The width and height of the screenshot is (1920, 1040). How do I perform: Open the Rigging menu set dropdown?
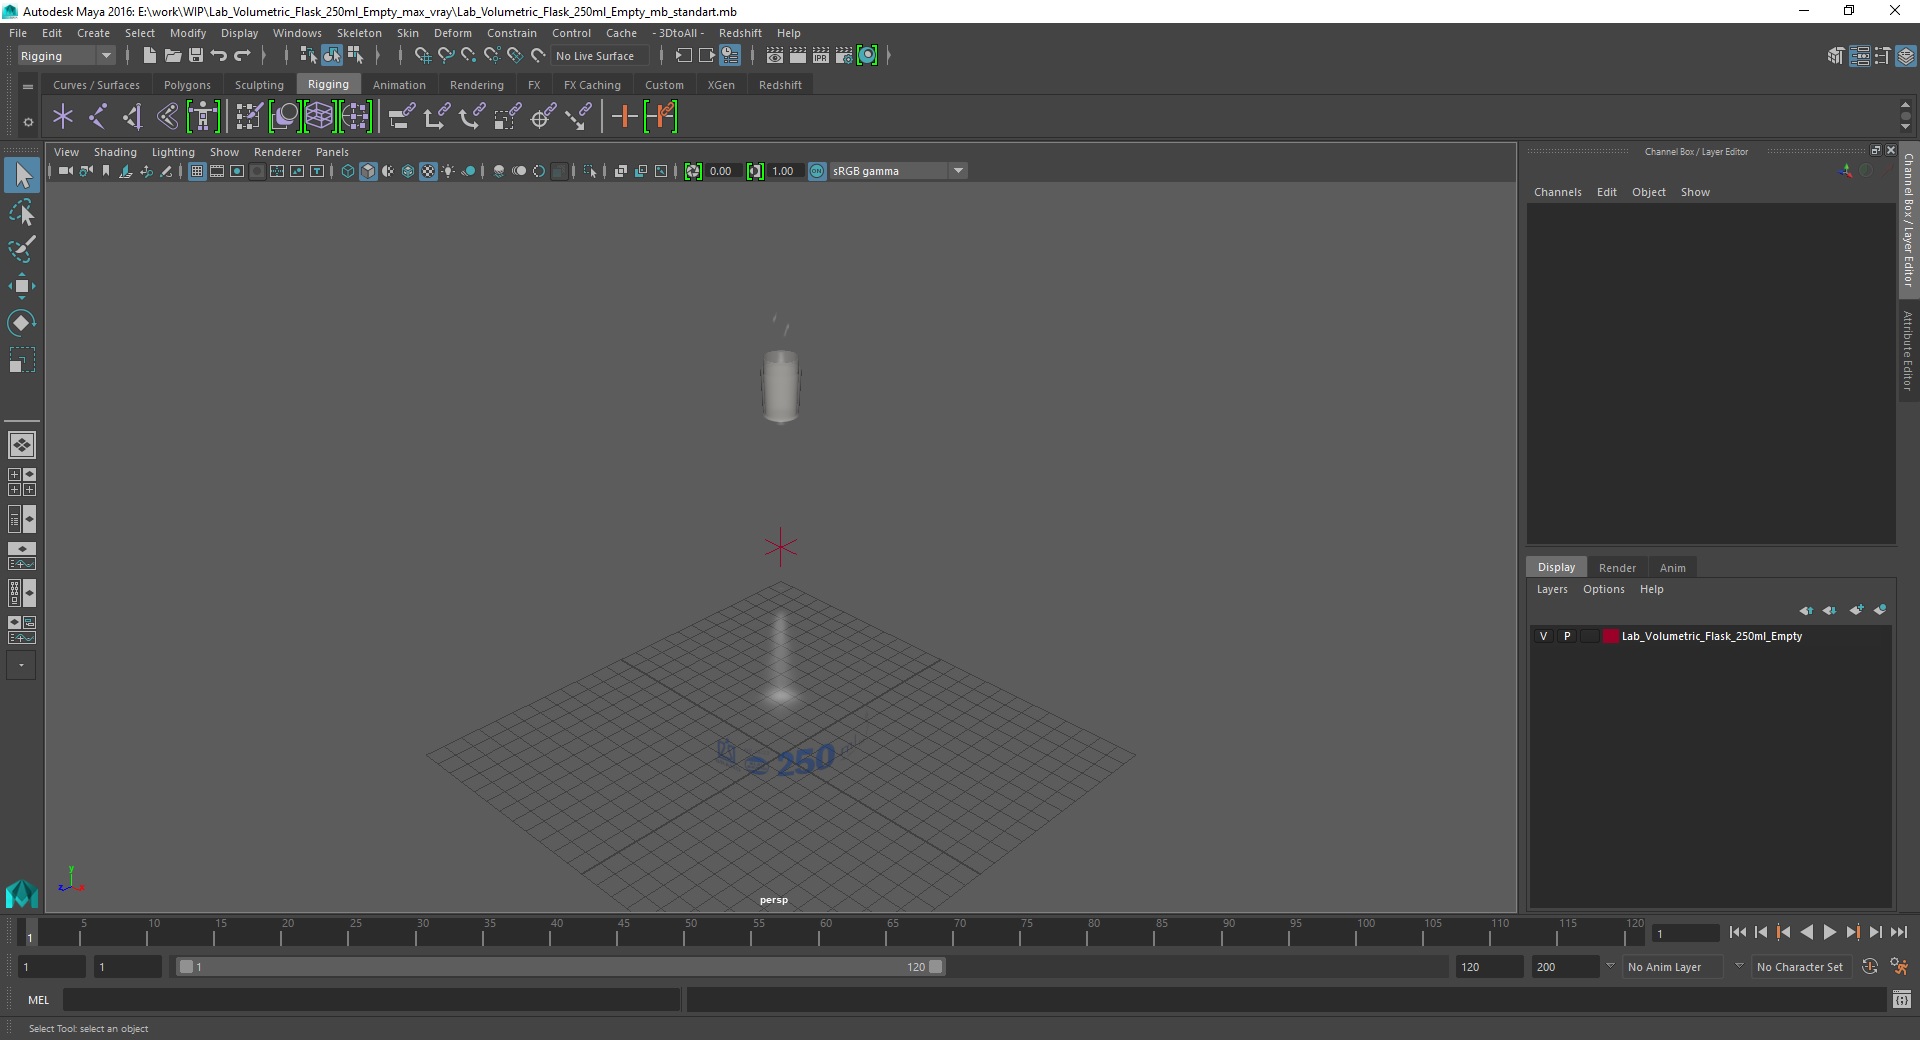pyautogui.click(x=66, y=56)
